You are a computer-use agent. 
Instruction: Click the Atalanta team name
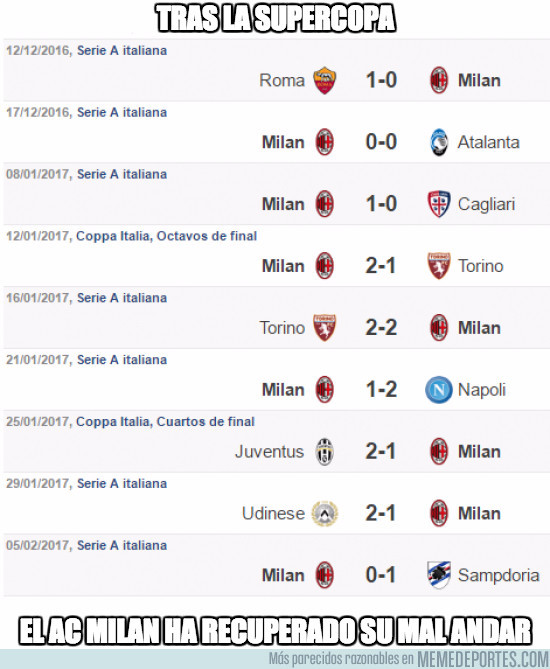tap(489, 142)
